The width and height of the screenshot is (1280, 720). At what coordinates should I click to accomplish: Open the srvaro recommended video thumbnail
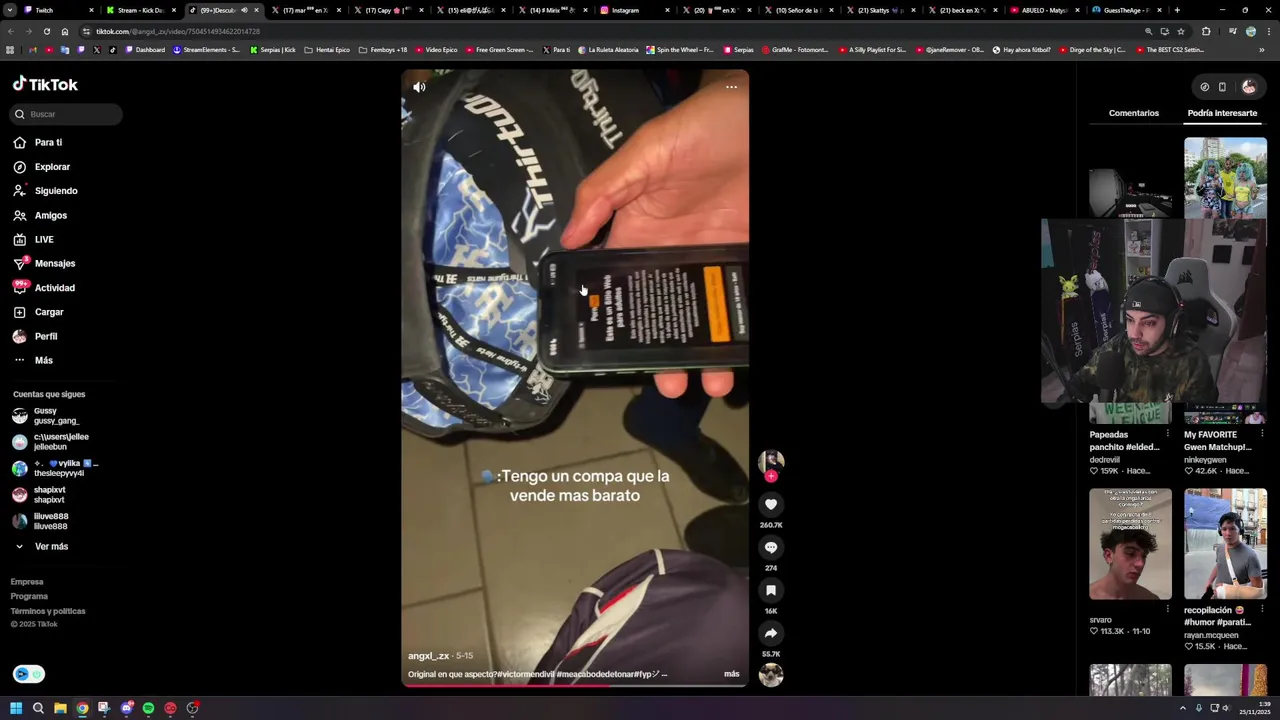(x=1130, y=544)
